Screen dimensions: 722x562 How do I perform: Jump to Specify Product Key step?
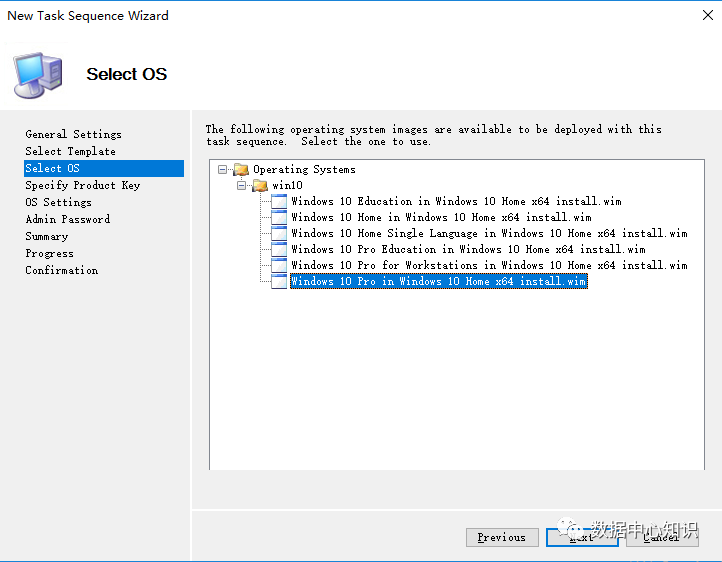click(x=82, y=185)
